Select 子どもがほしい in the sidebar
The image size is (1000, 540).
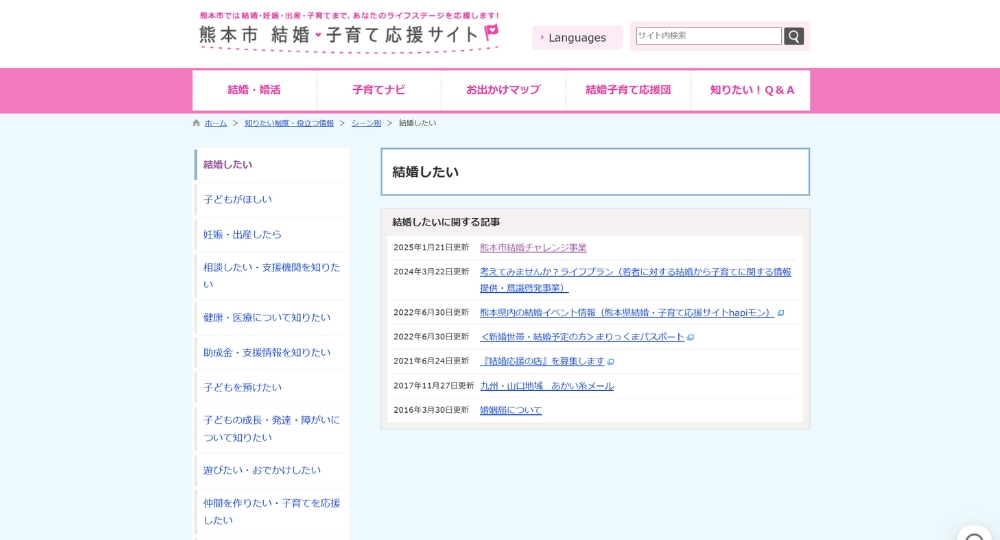click(x=272, y=200)
